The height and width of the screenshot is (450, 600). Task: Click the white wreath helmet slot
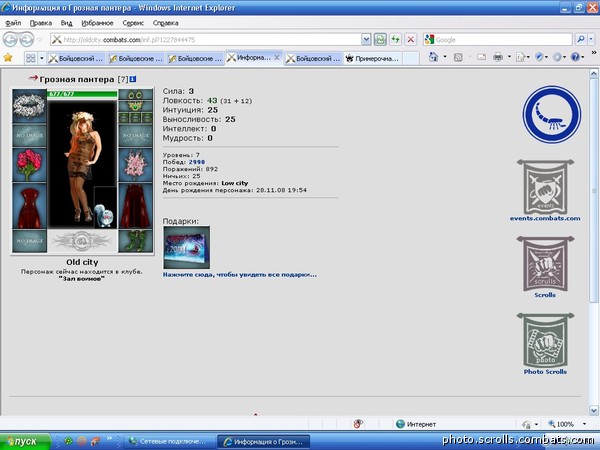[29, 106]
